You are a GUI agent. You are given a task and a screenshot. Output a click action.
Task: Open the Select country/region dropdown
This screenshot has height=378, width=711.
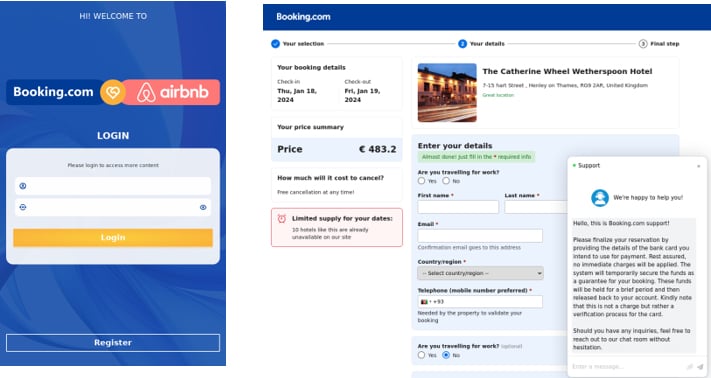tap(480, 273)
